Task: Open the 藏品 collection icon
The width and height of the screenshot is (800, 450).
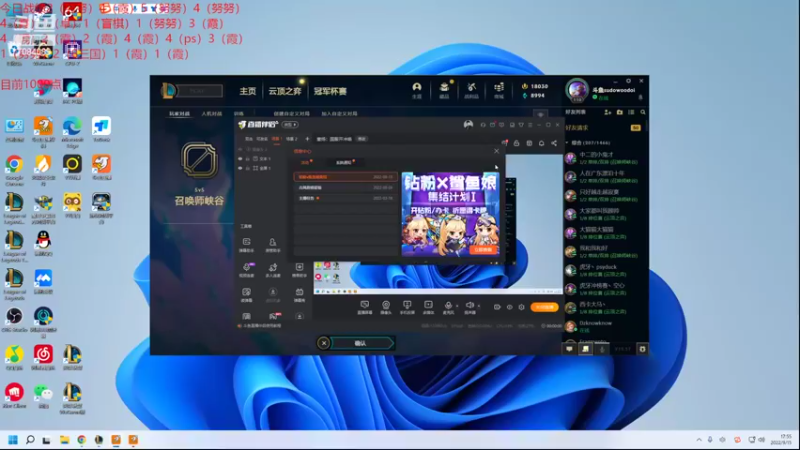Action: pos(444,89)
